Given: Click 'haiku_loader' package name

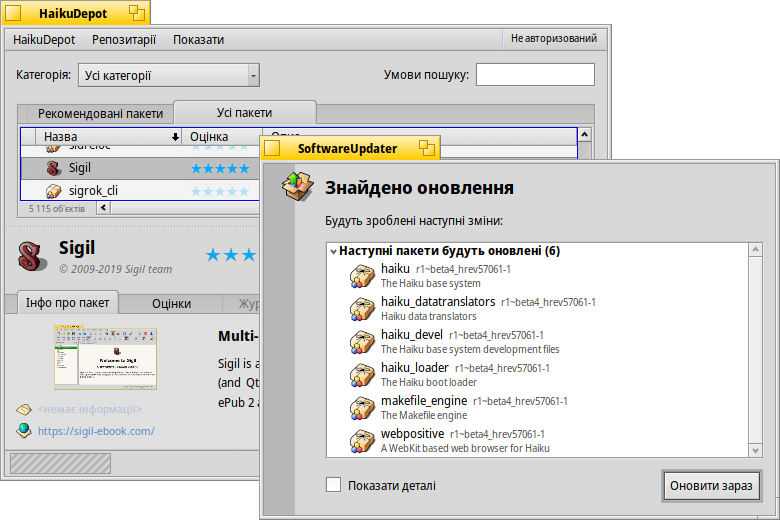Looking at the screenshot, I should click(x=415, y=367).
